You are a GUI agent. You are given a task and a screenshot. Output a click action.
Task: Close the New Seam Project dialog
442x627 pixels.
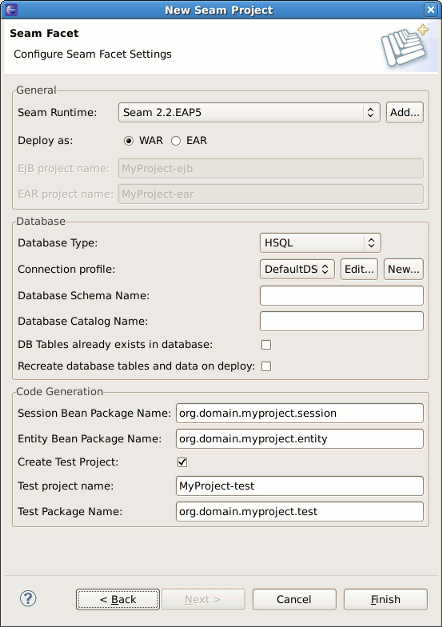(430, 10)
